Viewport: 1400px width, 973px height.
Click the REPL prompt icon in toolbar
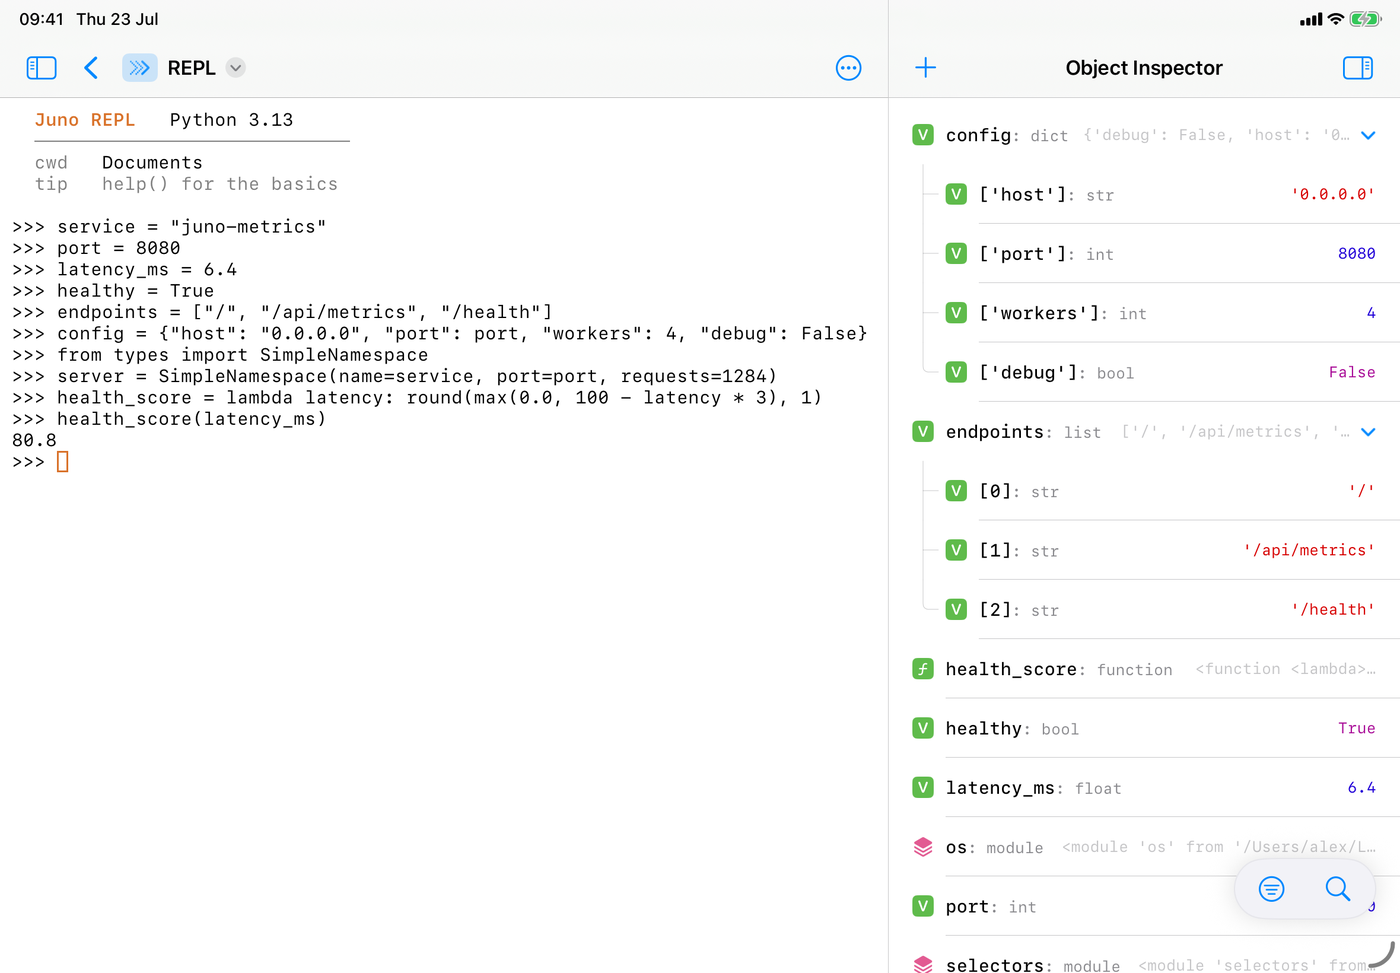(x=140, y=68)
